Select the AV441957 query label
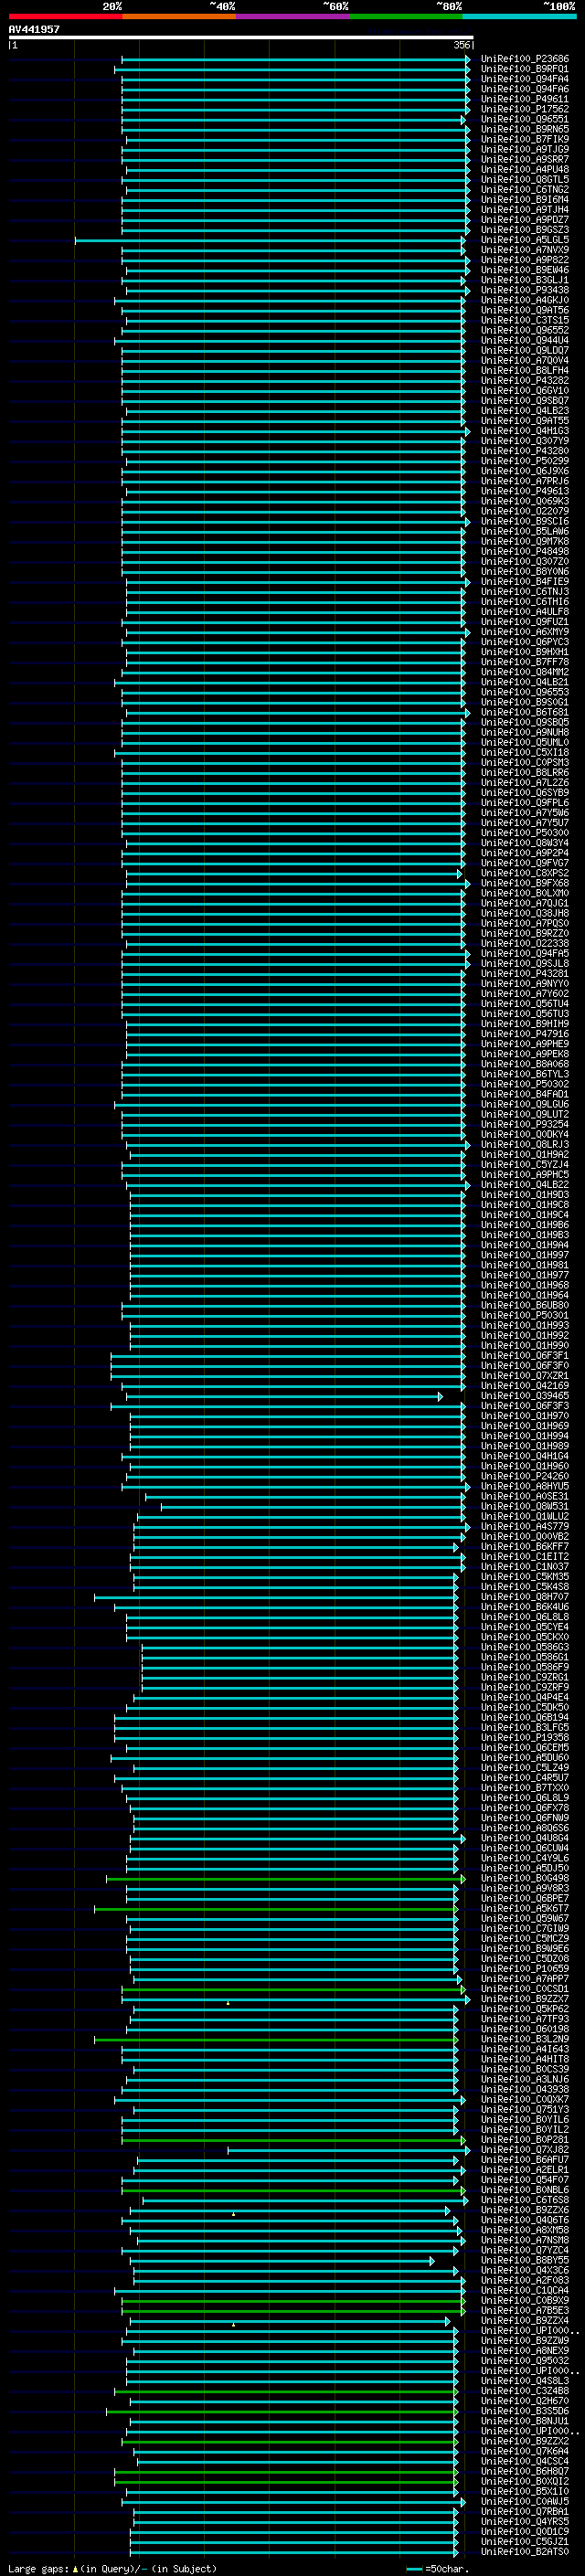The image size is (585, 2576). tap(34, 30)
